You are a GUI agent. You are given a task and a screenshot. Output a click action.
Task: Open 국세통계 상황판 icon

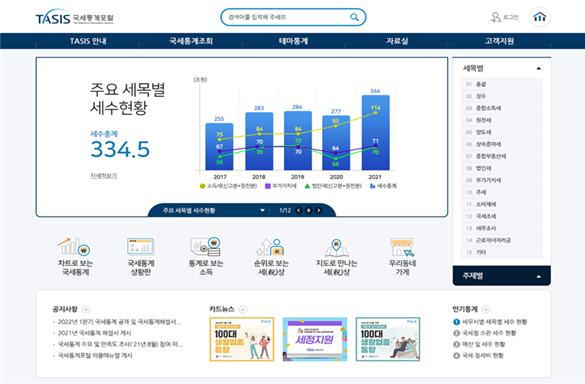[141, 247]
